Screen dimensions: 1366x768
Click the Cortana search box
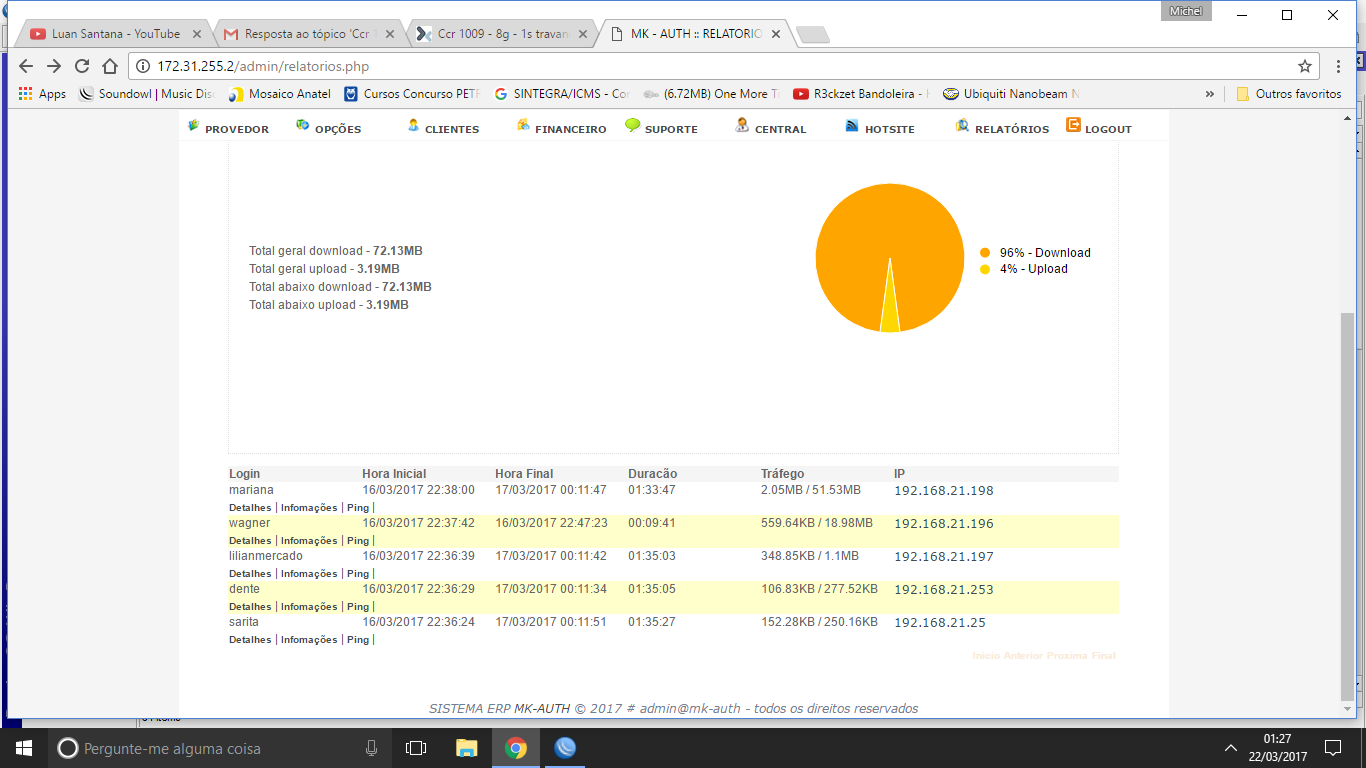coord(219,748)
